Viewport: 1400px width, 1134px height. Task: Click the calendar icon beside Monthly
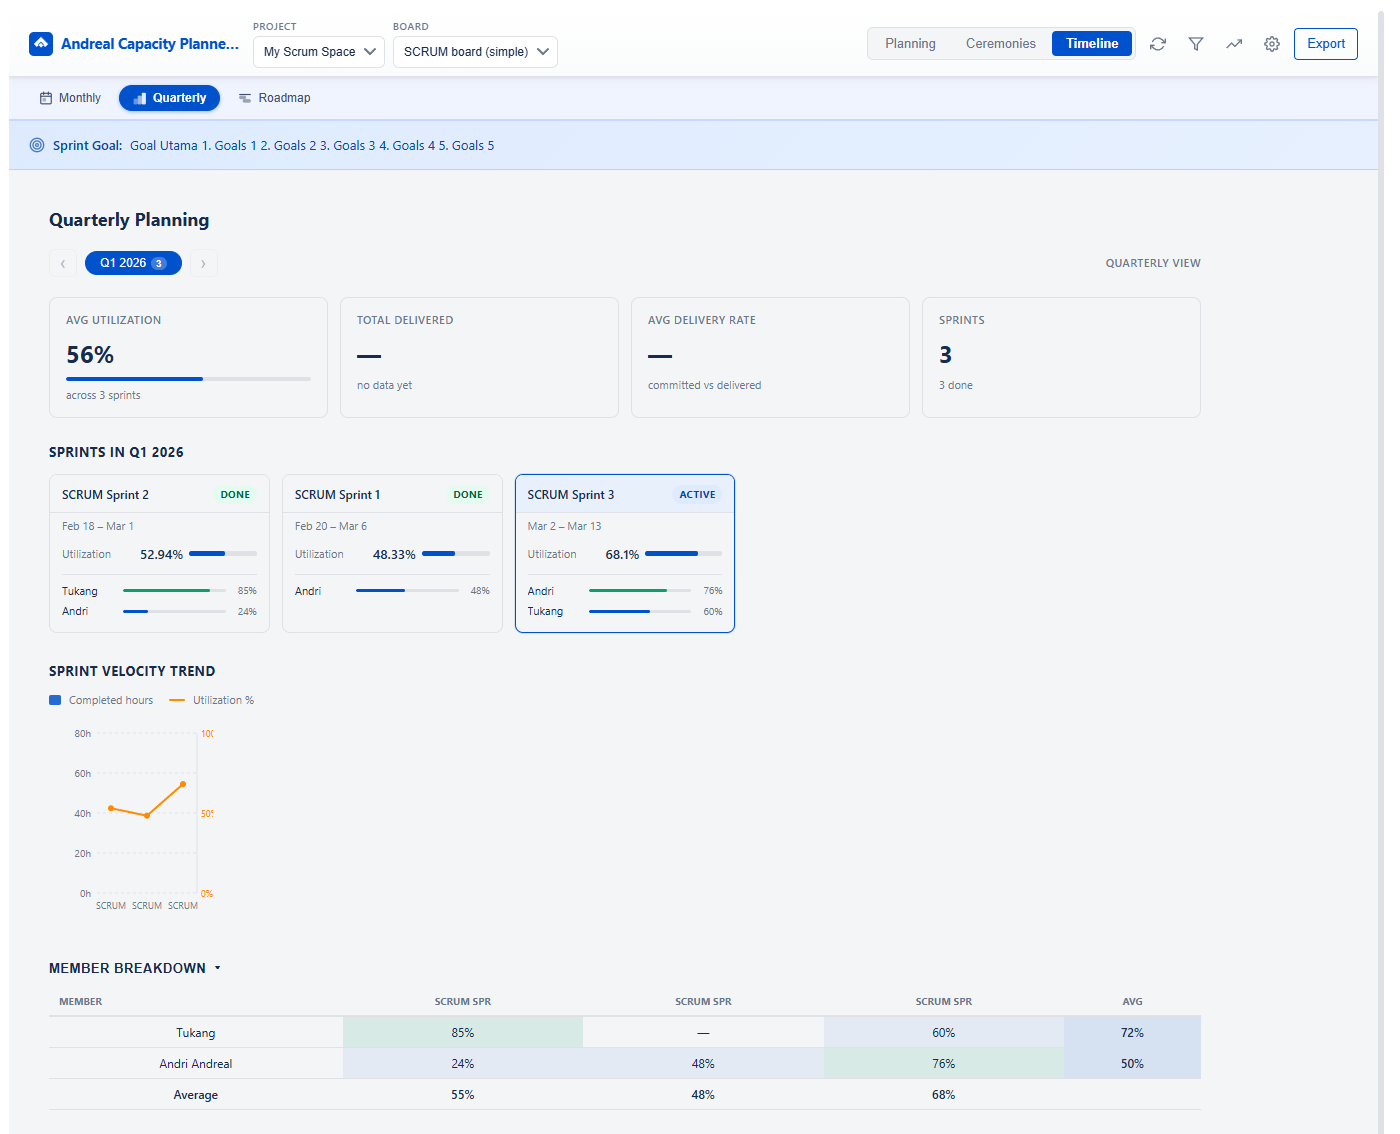point(46,97)
